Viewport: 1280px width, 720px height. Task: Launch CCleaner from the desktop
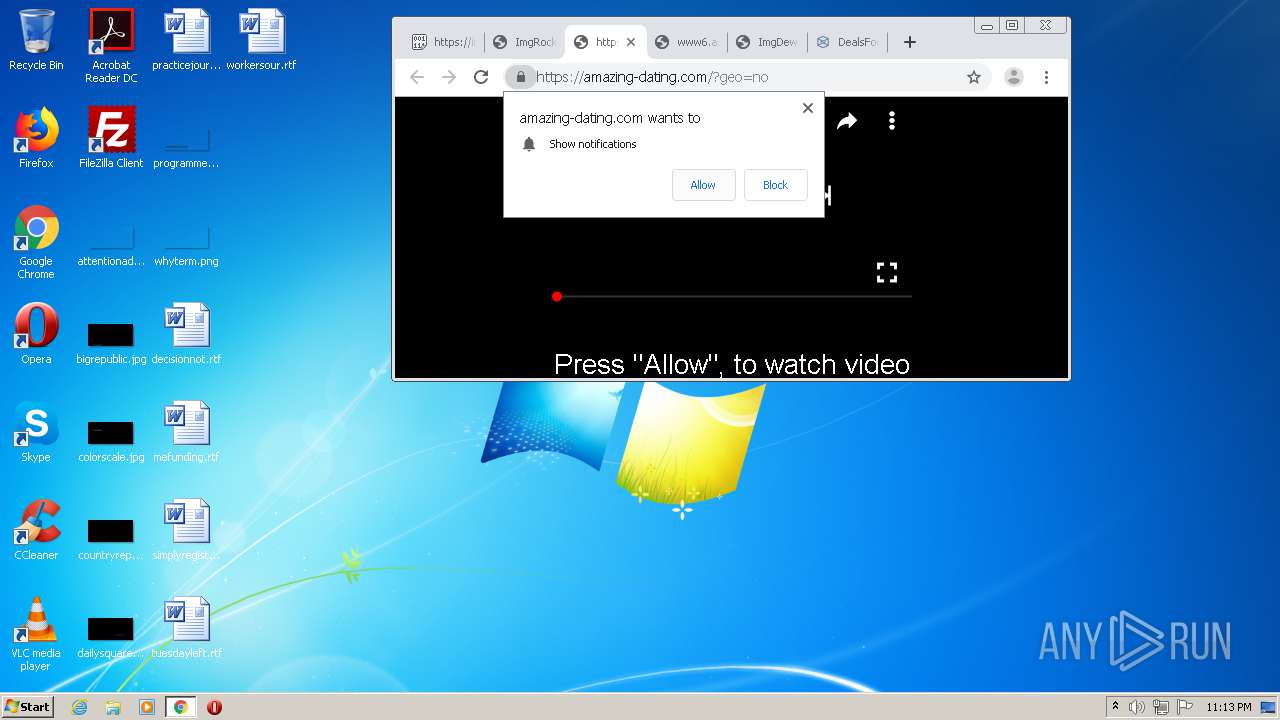coord(36,530)
